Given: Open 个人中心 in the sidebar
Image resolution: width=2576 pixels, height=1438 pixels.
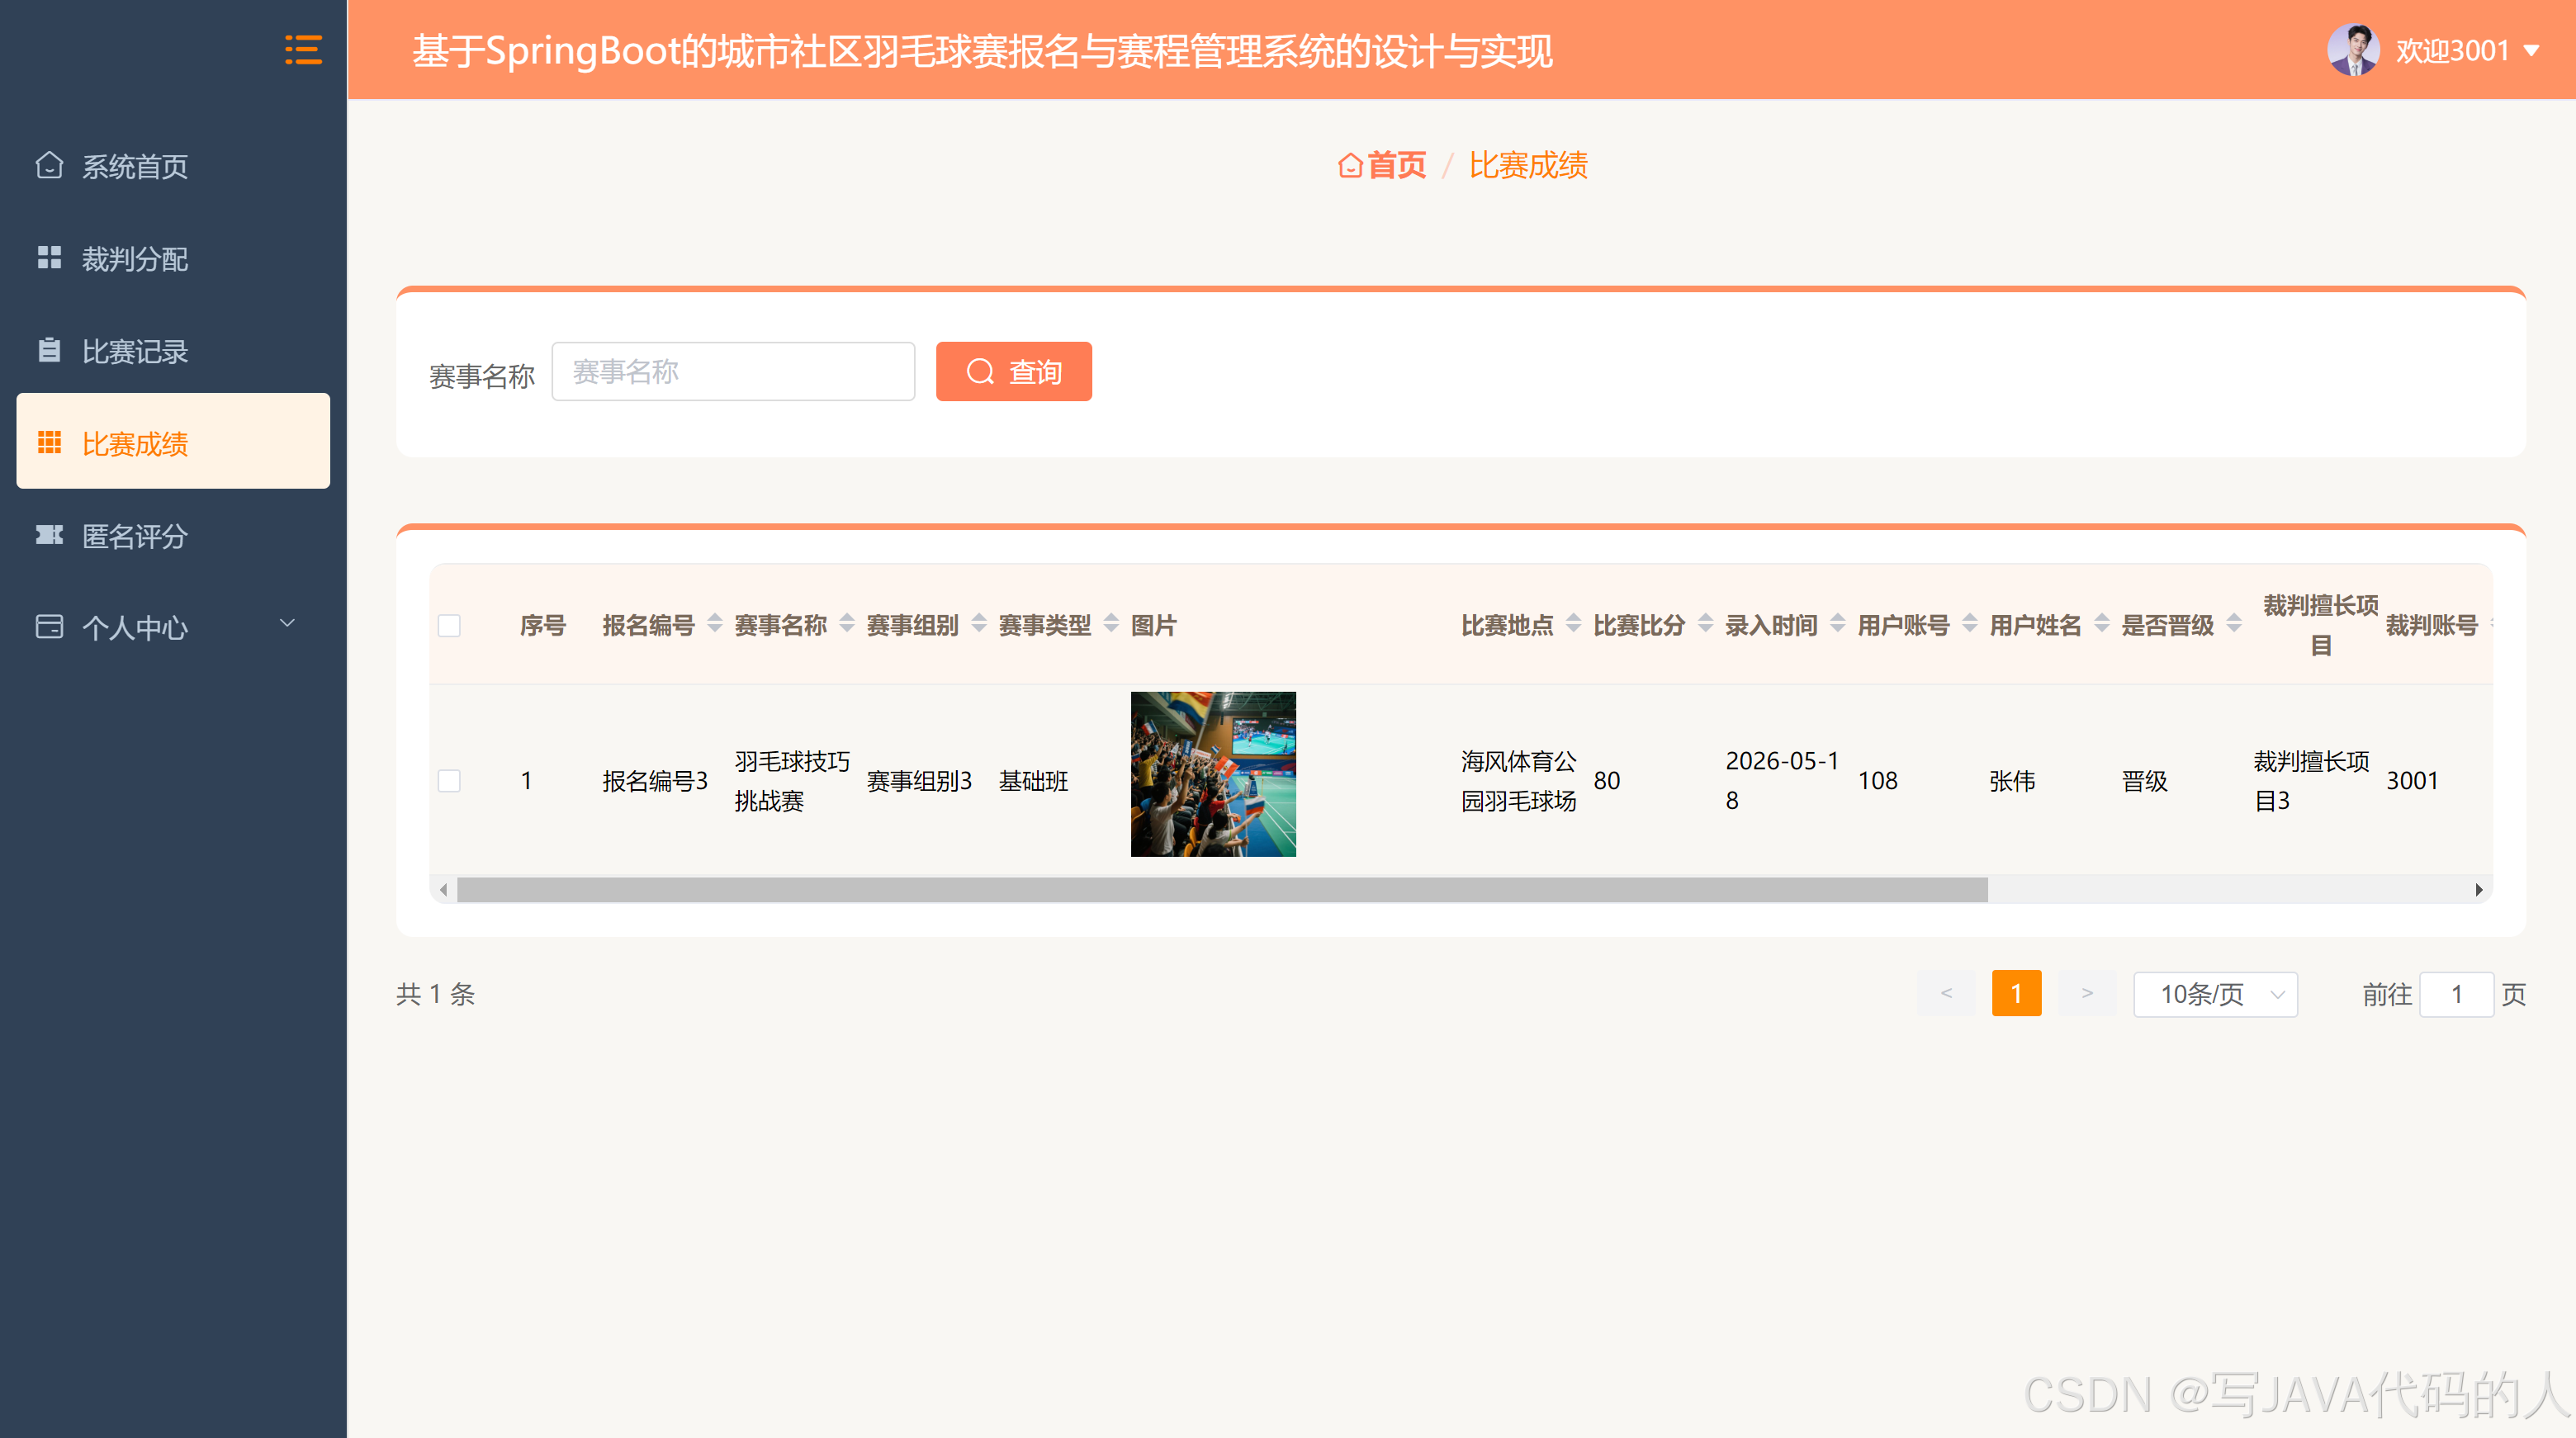Looking at the screenshot, I should click(173, 627).
